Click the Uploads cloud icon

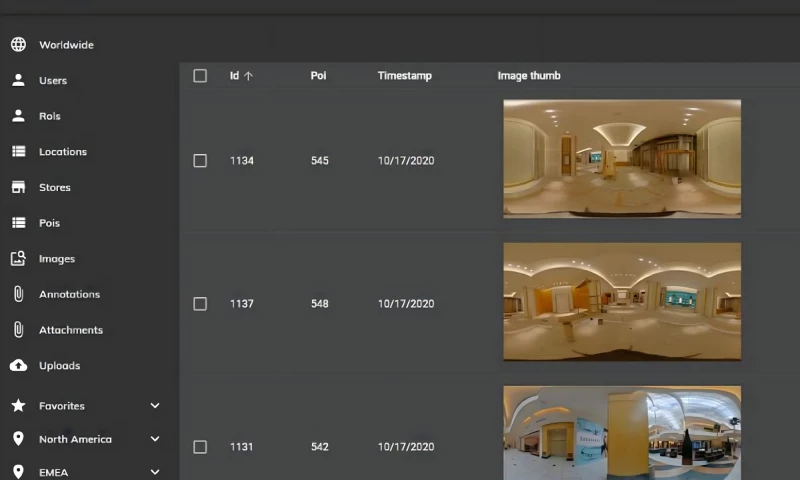pyautogui.click(x=18, y=365)
